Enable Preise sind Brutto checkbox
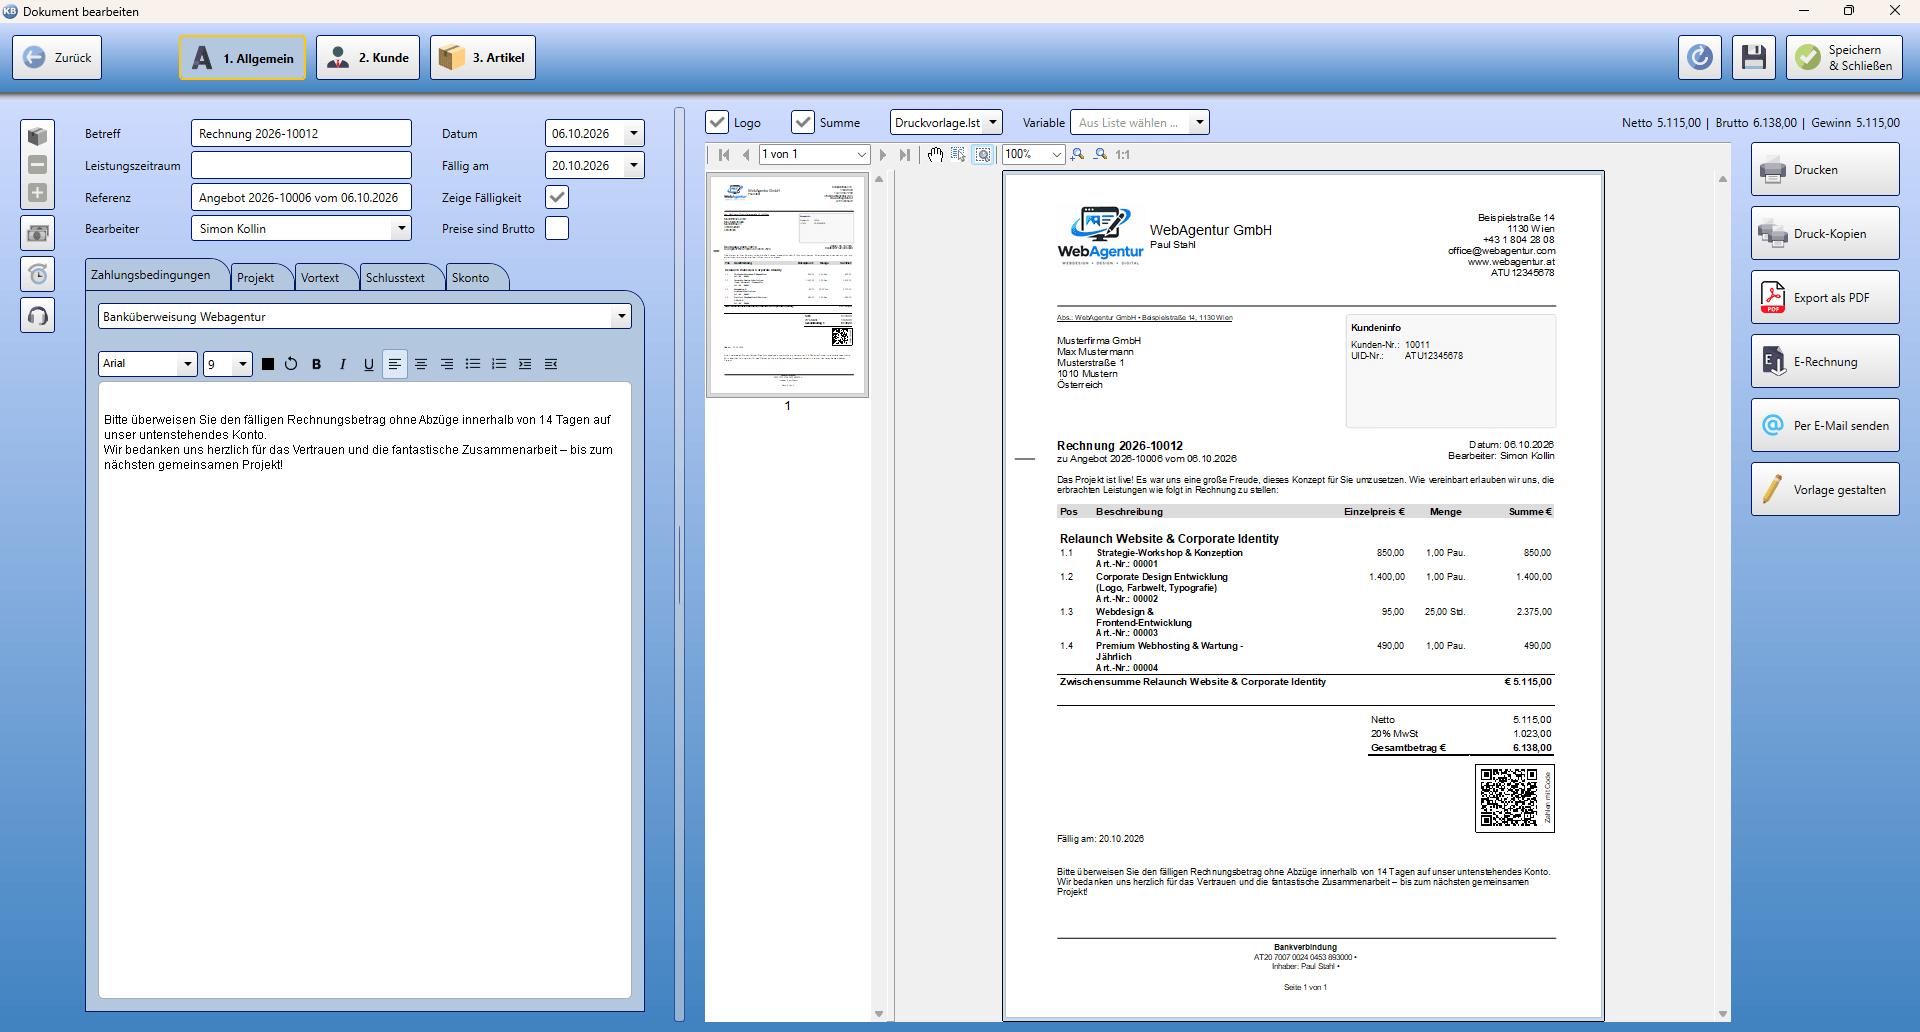Viewport: 1920px width, 1032px height. 557,228
